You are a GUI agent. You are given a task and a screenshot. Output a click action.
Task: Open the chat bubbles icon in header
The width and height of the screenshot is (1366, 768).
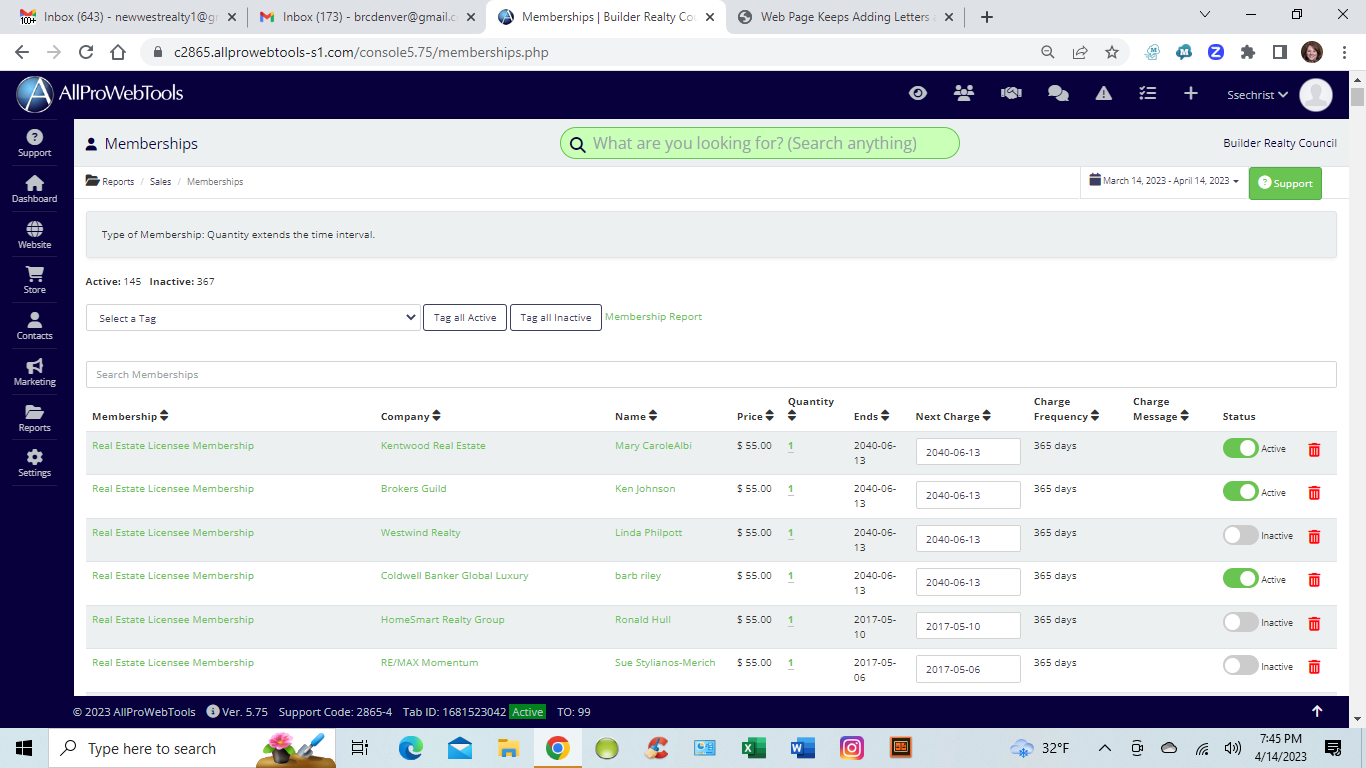pos(1058,93)
